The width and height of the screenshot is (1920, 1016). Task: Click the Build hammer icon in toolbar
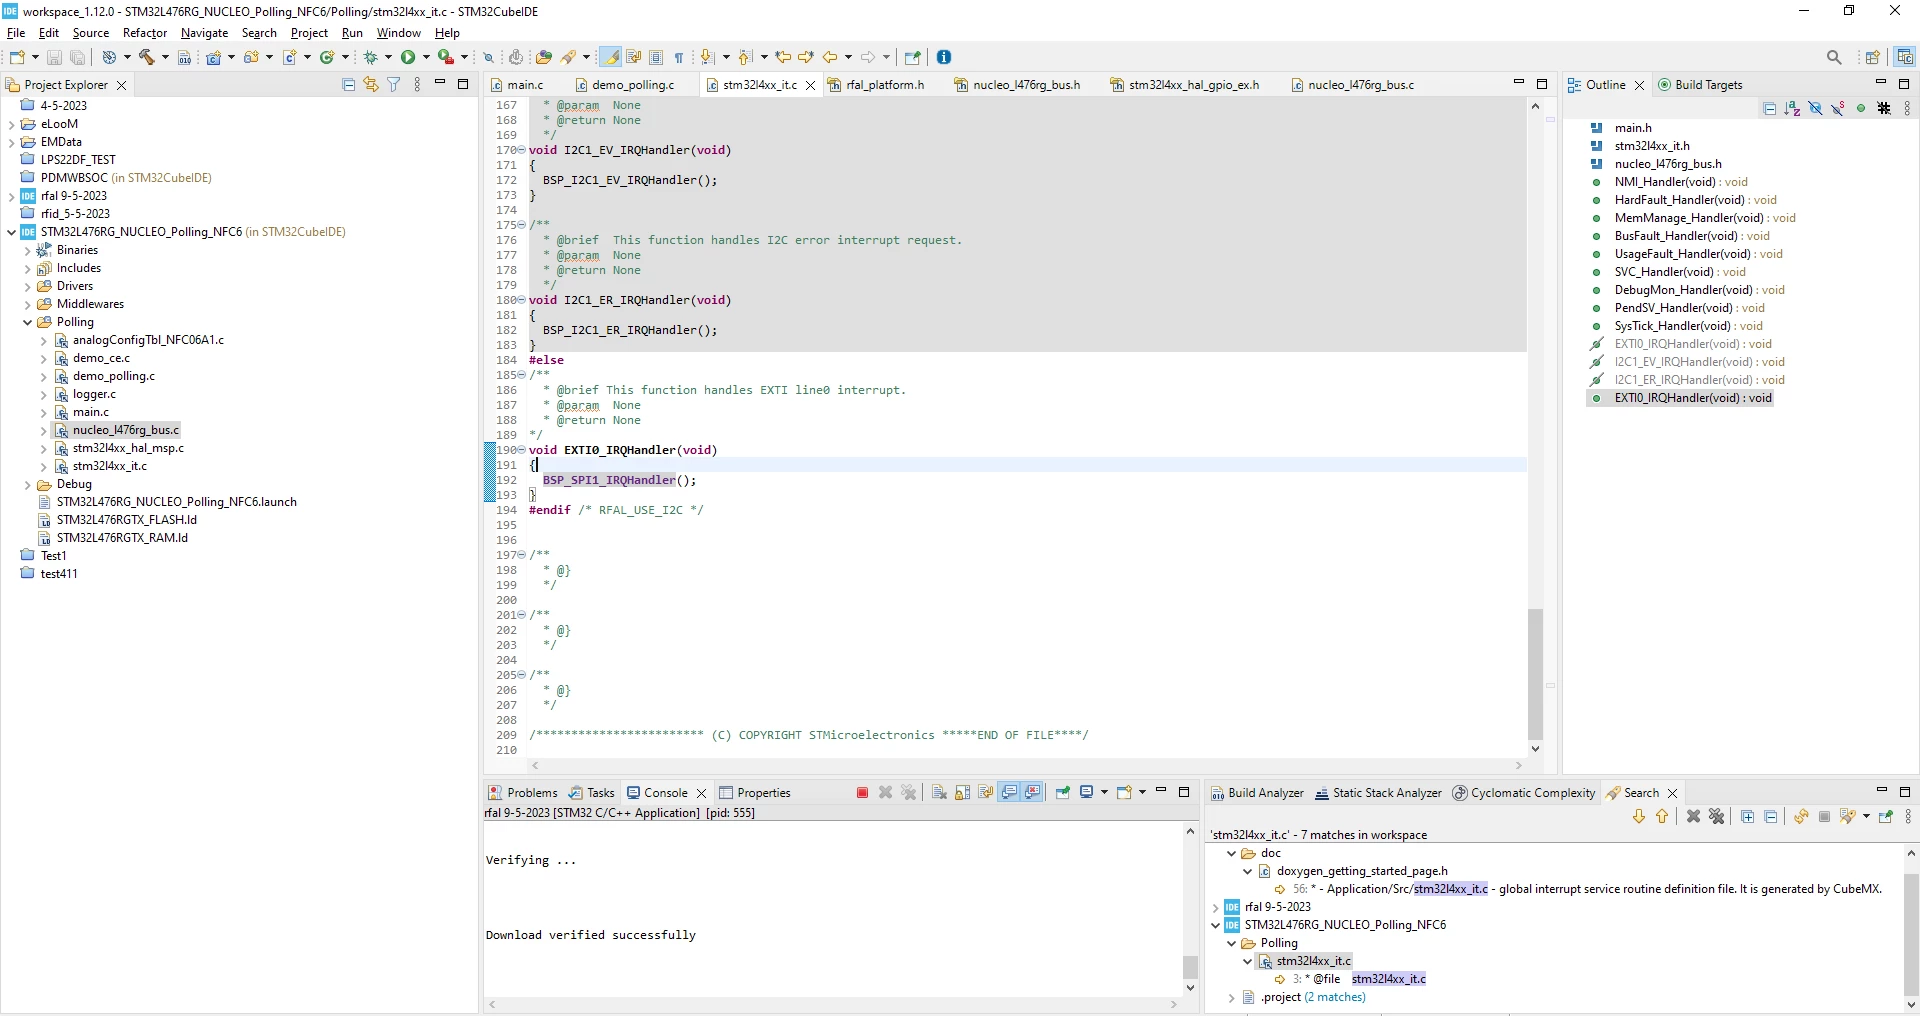[x=146, y=57]
